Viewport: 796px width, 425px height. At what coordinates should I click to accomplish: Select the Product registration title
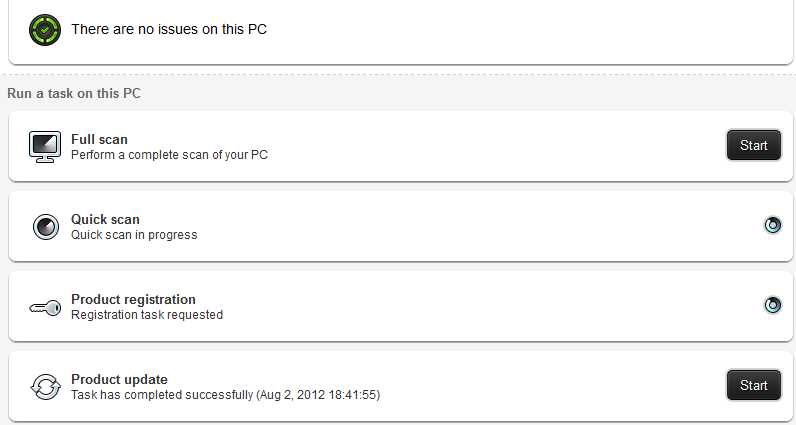point(133,299)
